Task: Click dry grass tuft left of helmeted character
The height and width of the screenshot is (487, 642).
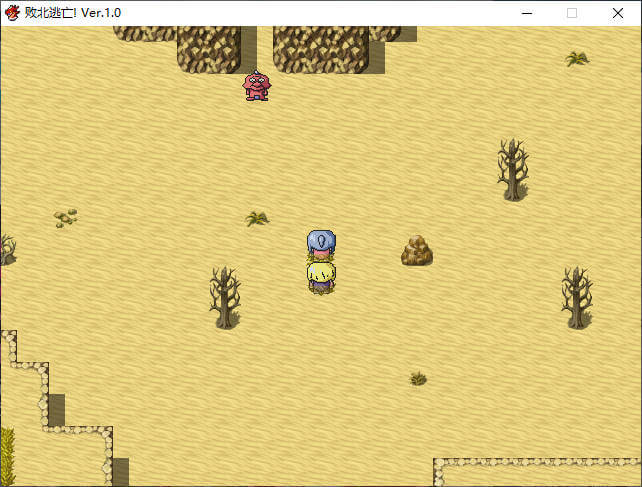Action: tap(258, 218)
